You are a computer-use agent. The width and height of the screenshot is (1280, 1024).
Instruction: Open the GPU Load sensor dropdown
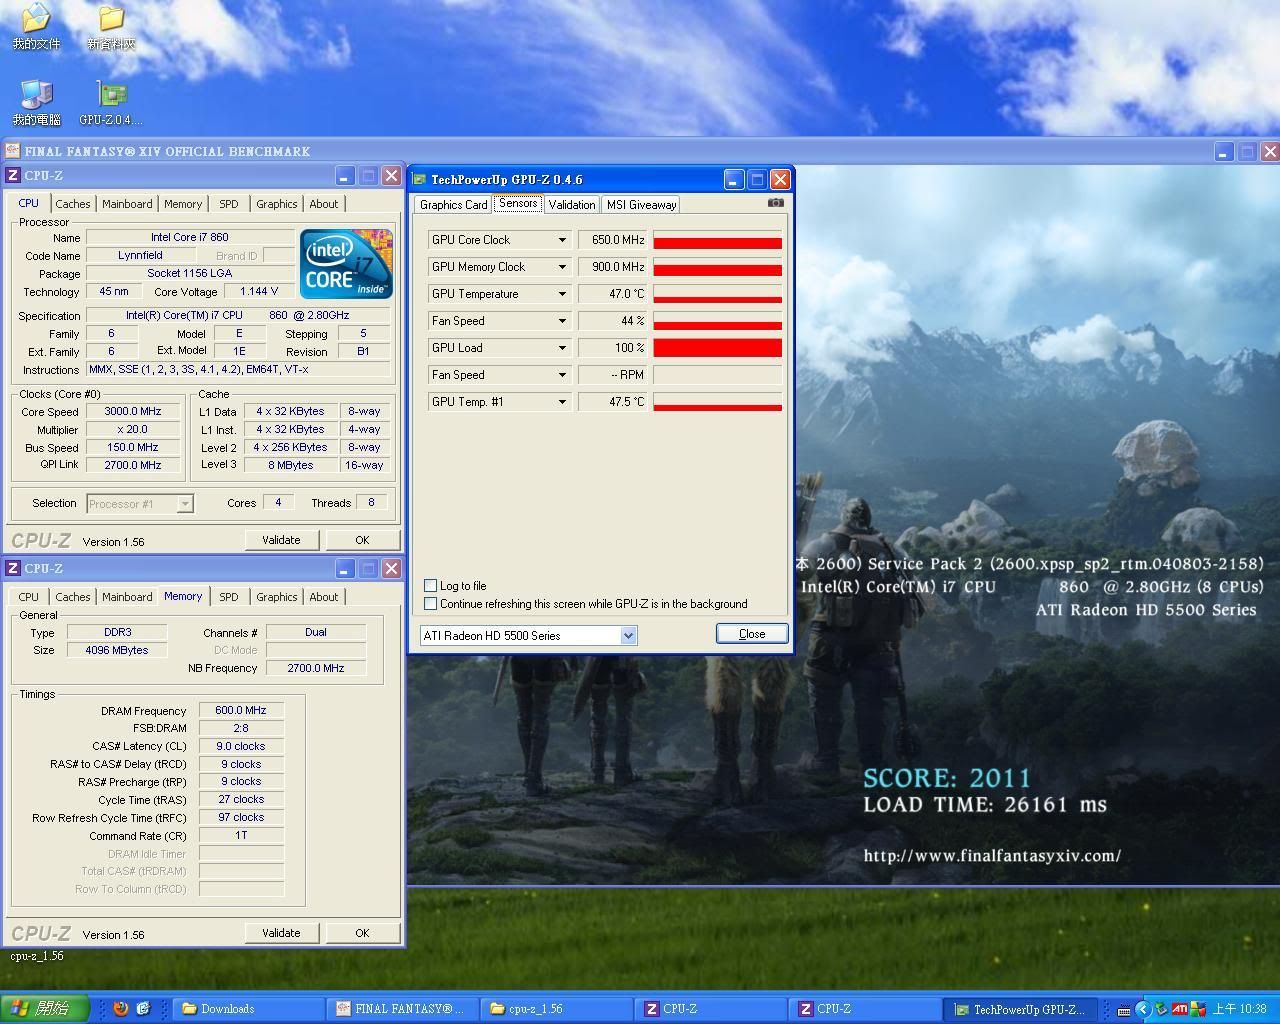pyautogui.click(x=562, y=348)
